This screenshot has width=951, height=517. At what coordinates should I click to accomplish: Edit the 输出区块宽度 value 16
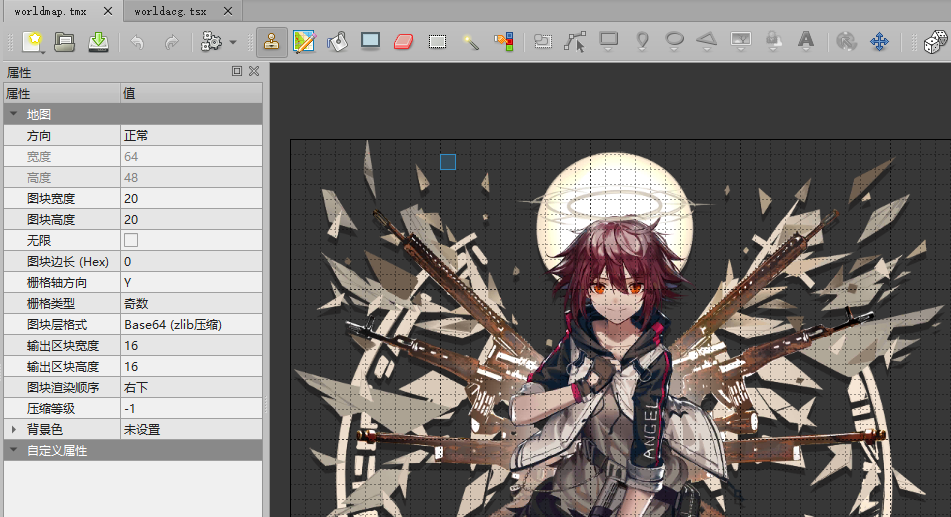point(192,345)
